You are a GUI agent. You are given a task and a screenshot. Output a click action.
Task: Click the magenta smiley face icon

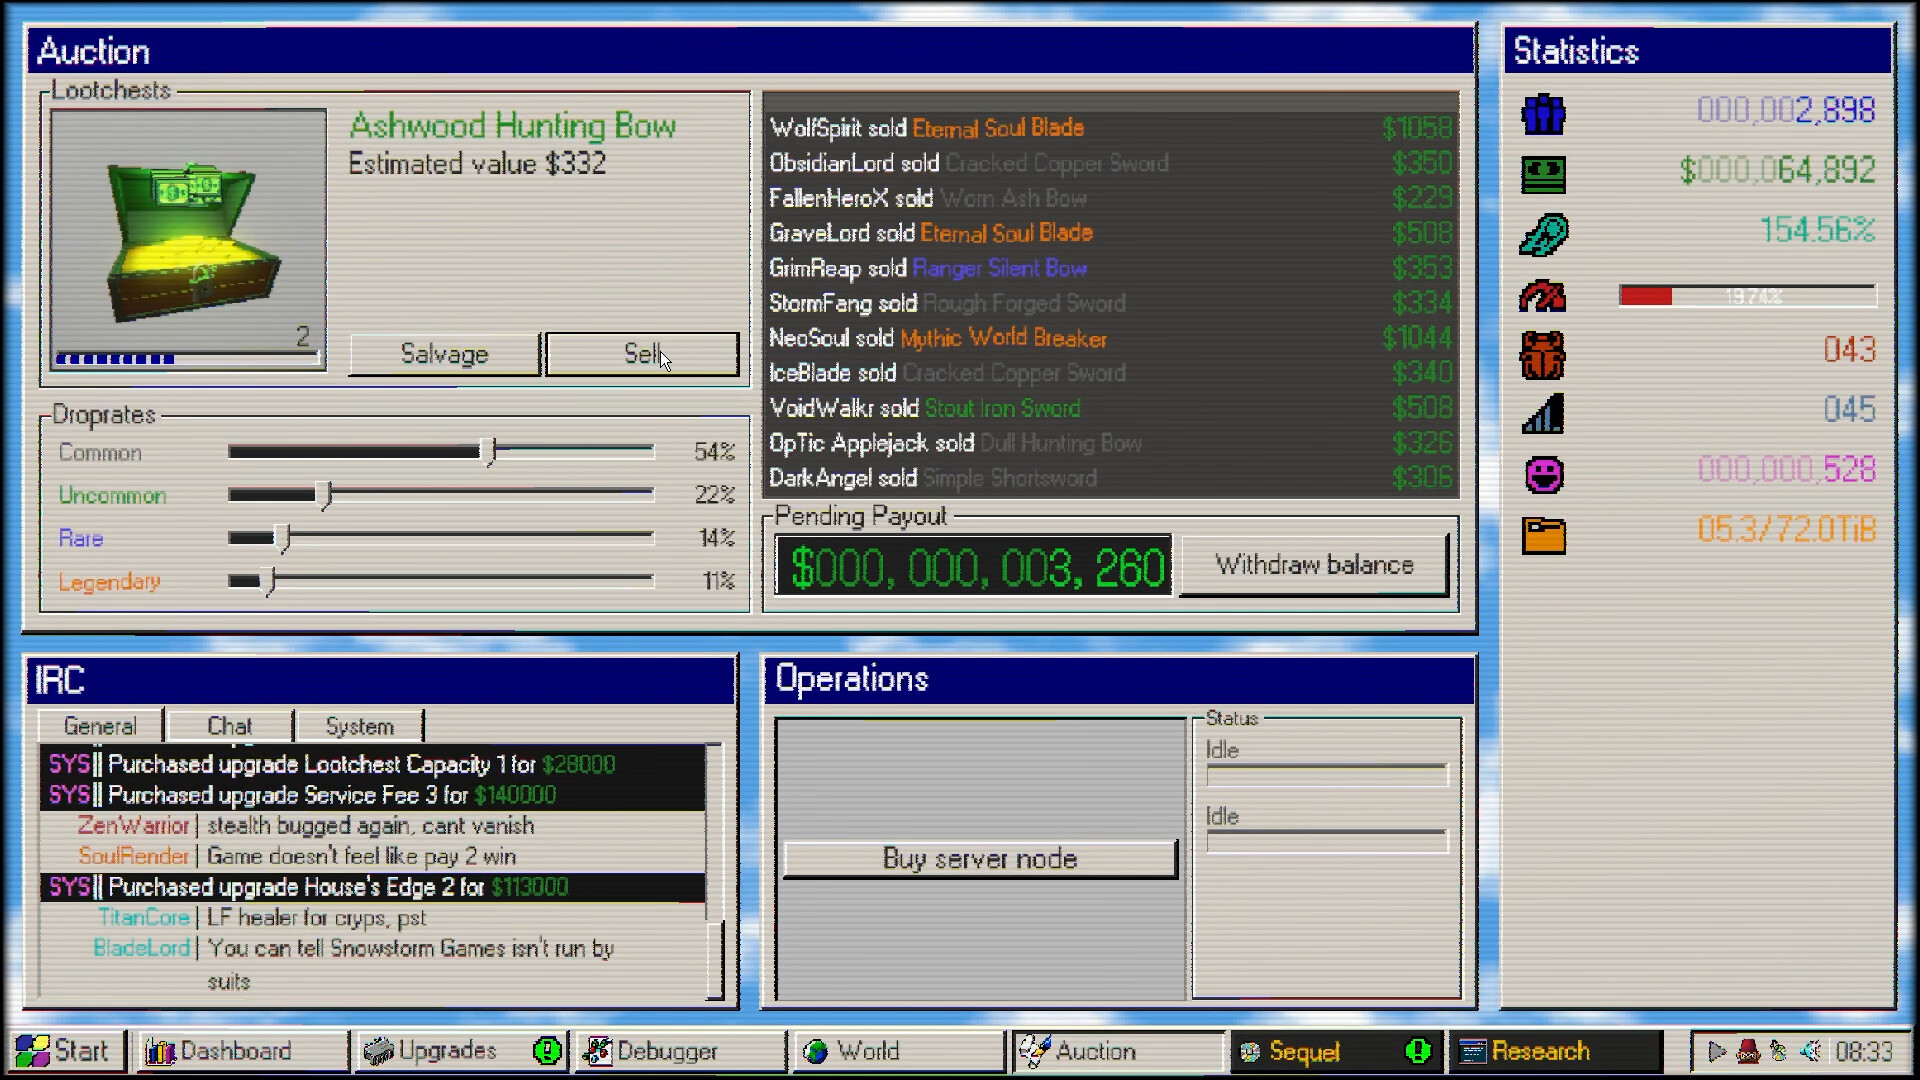[1543, 474]
